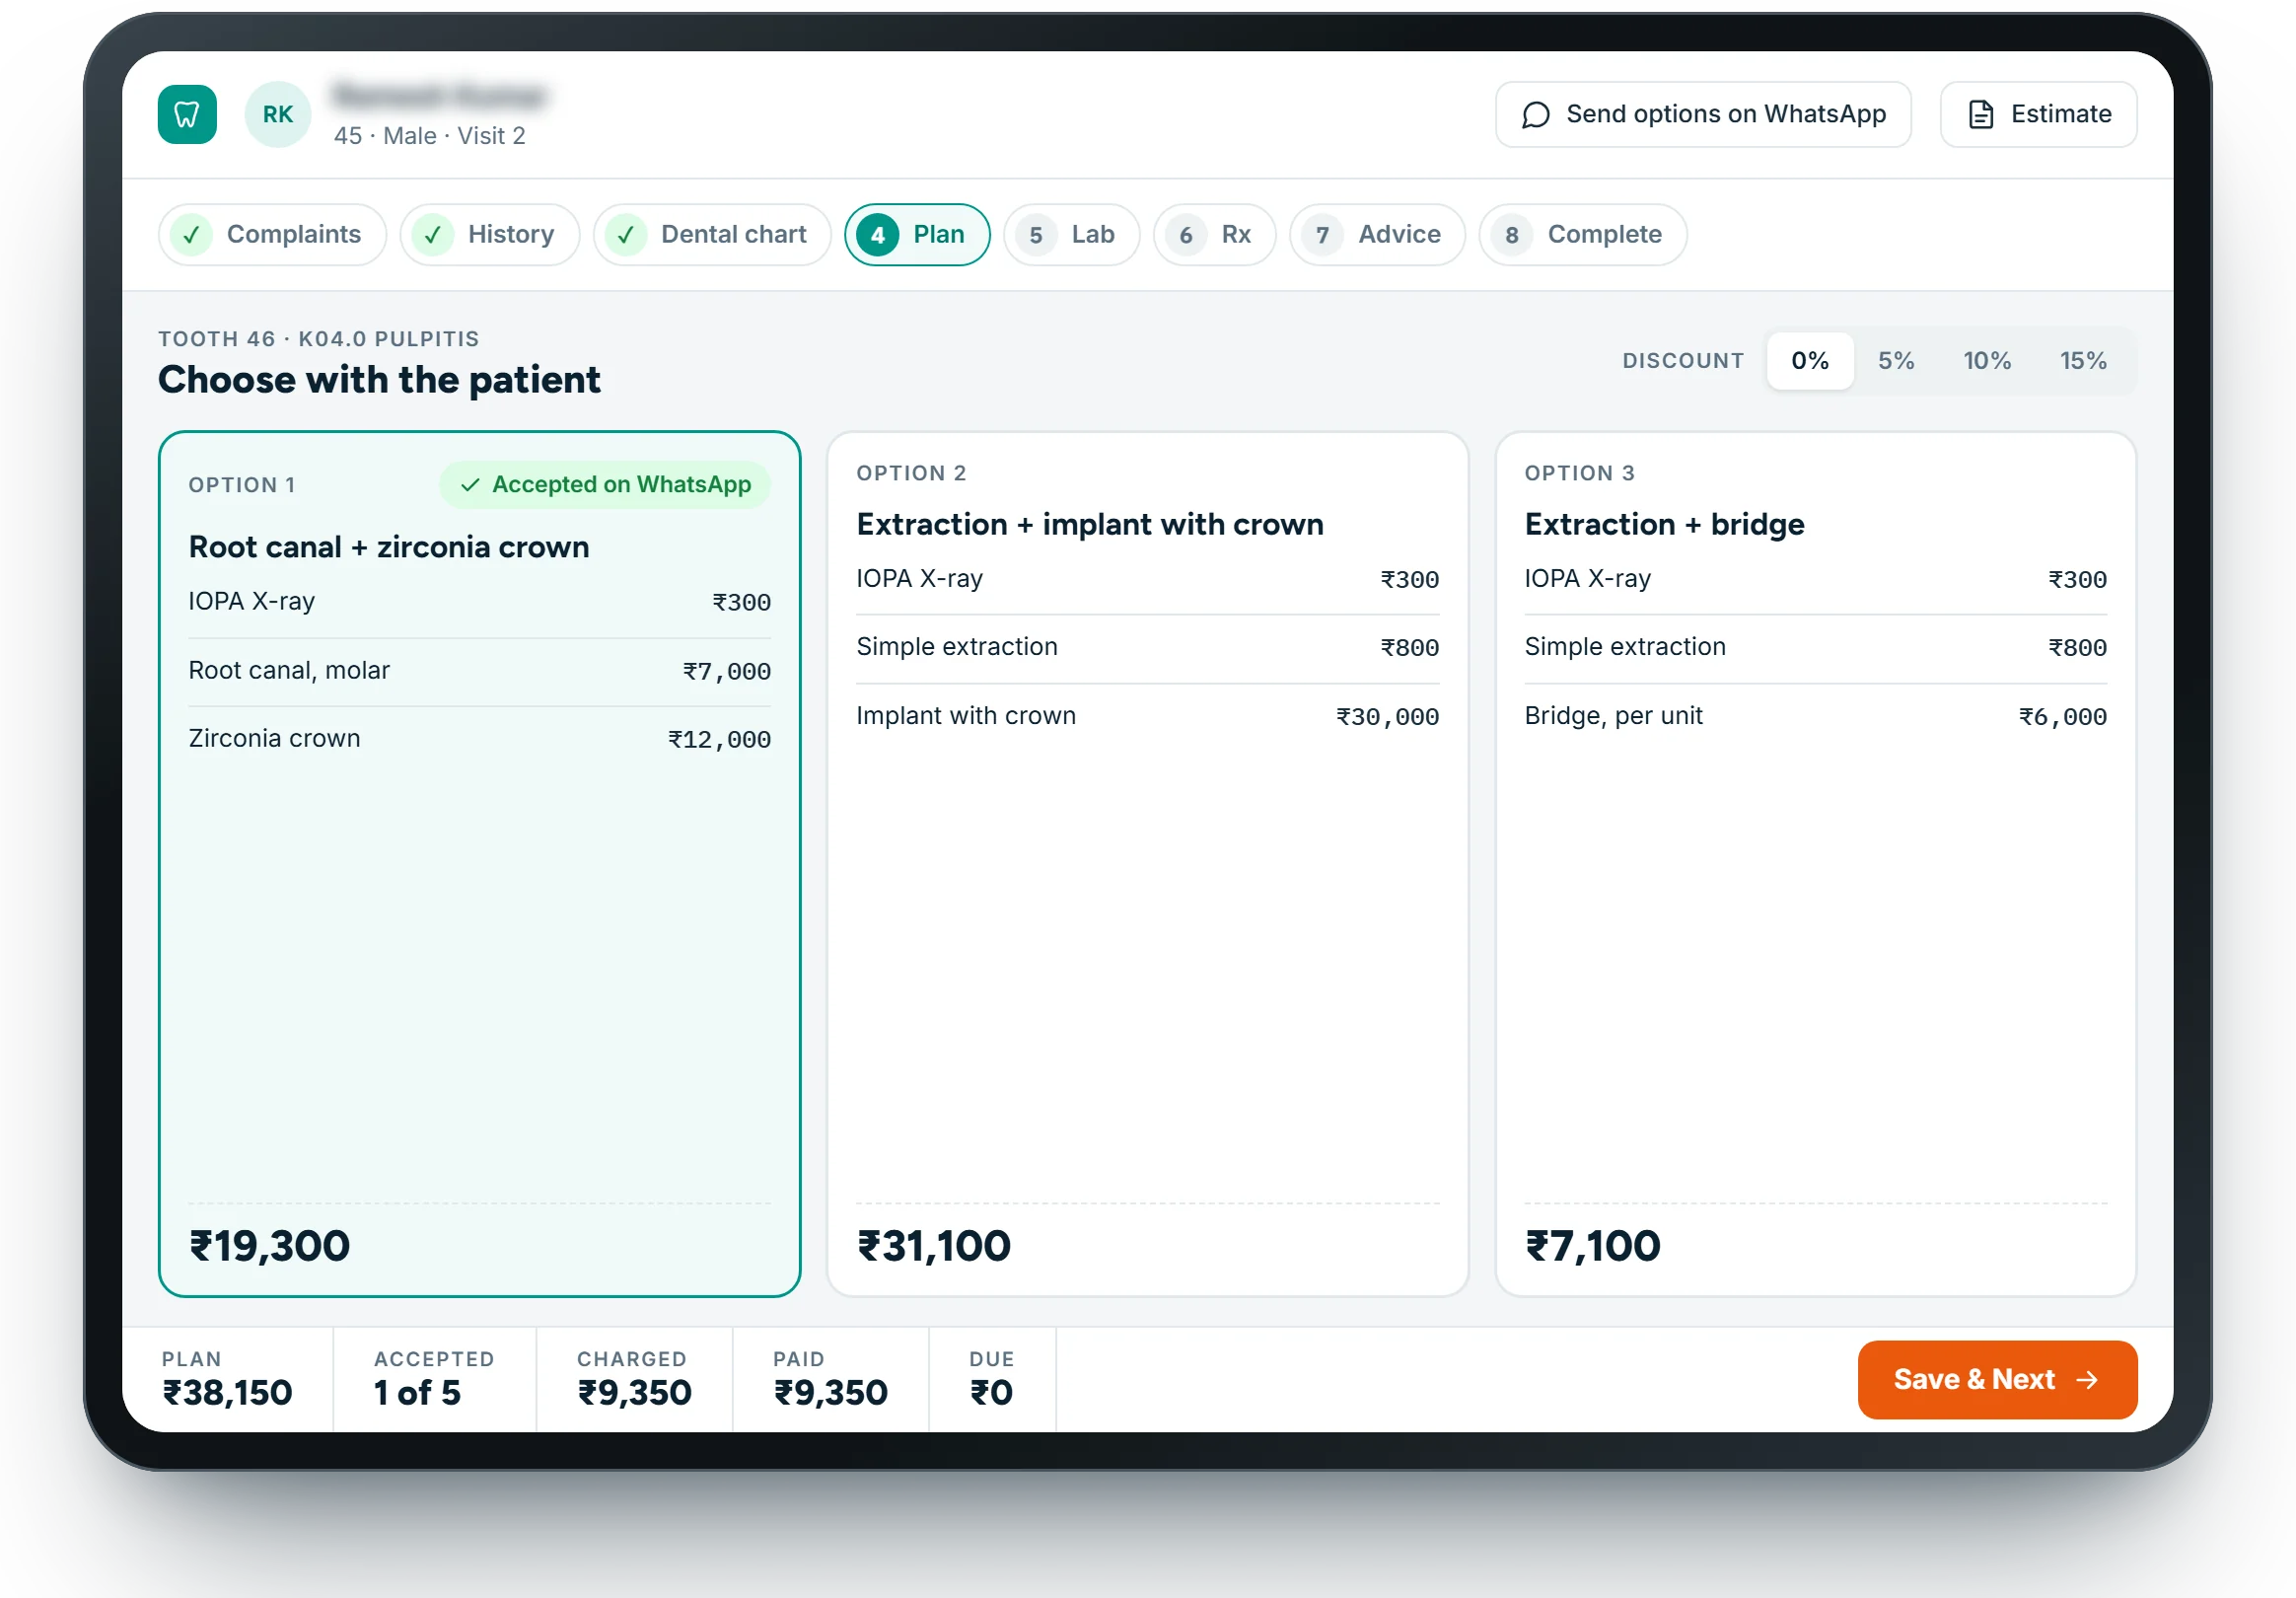The image size is (2296, 1598).
Task: Set discount to 15%
Action: click(2083, 361)
